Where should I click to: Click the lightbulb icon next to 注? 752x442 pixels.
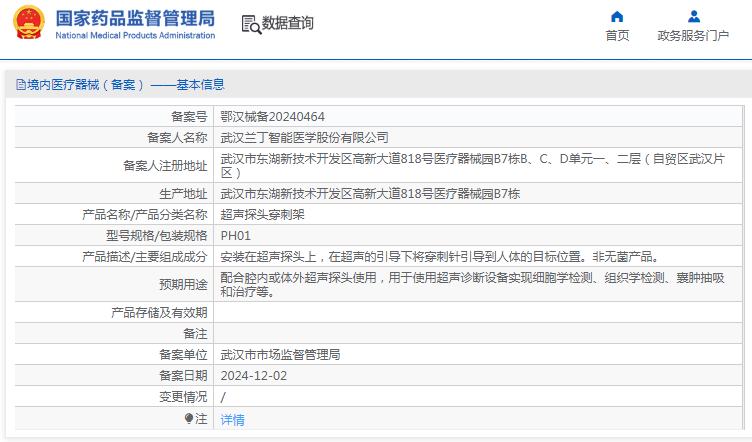[x=188, y=419]
